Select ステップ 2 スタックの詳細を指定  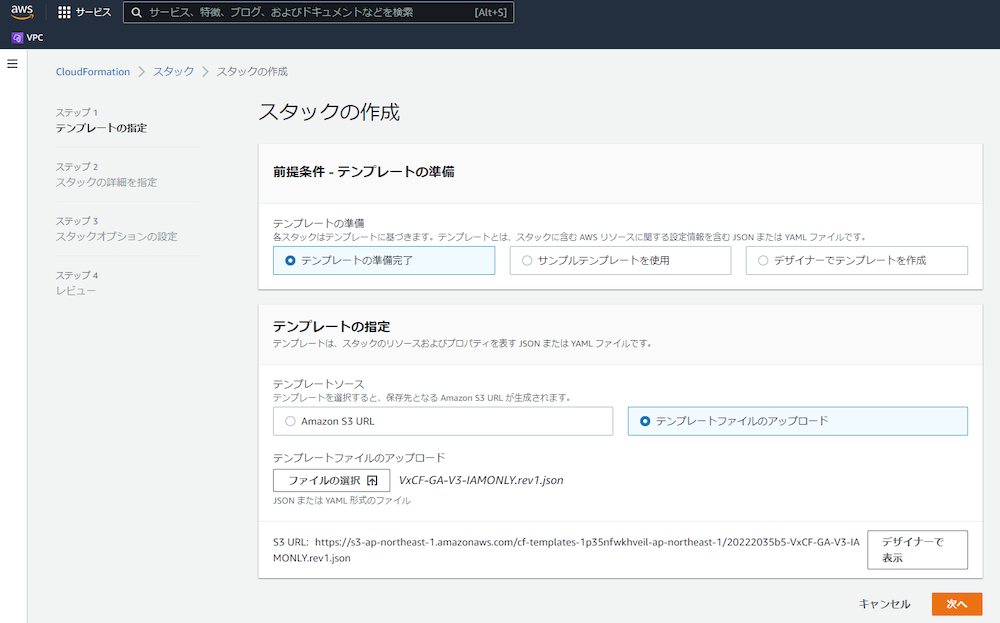pyautogui.click(x=106, y=182)
